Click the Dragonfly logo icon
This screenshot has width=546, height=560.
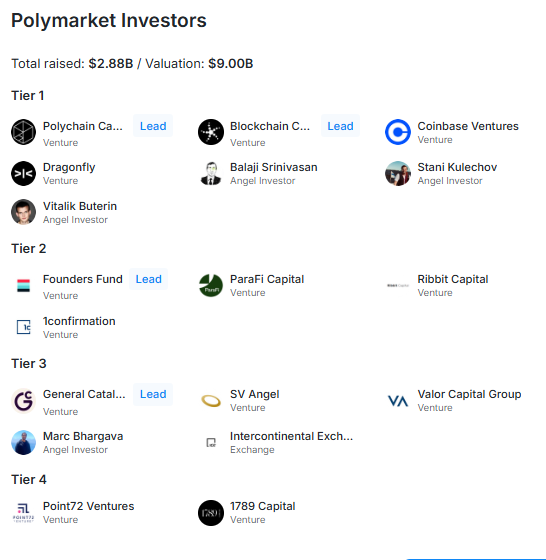coord(23,174)
